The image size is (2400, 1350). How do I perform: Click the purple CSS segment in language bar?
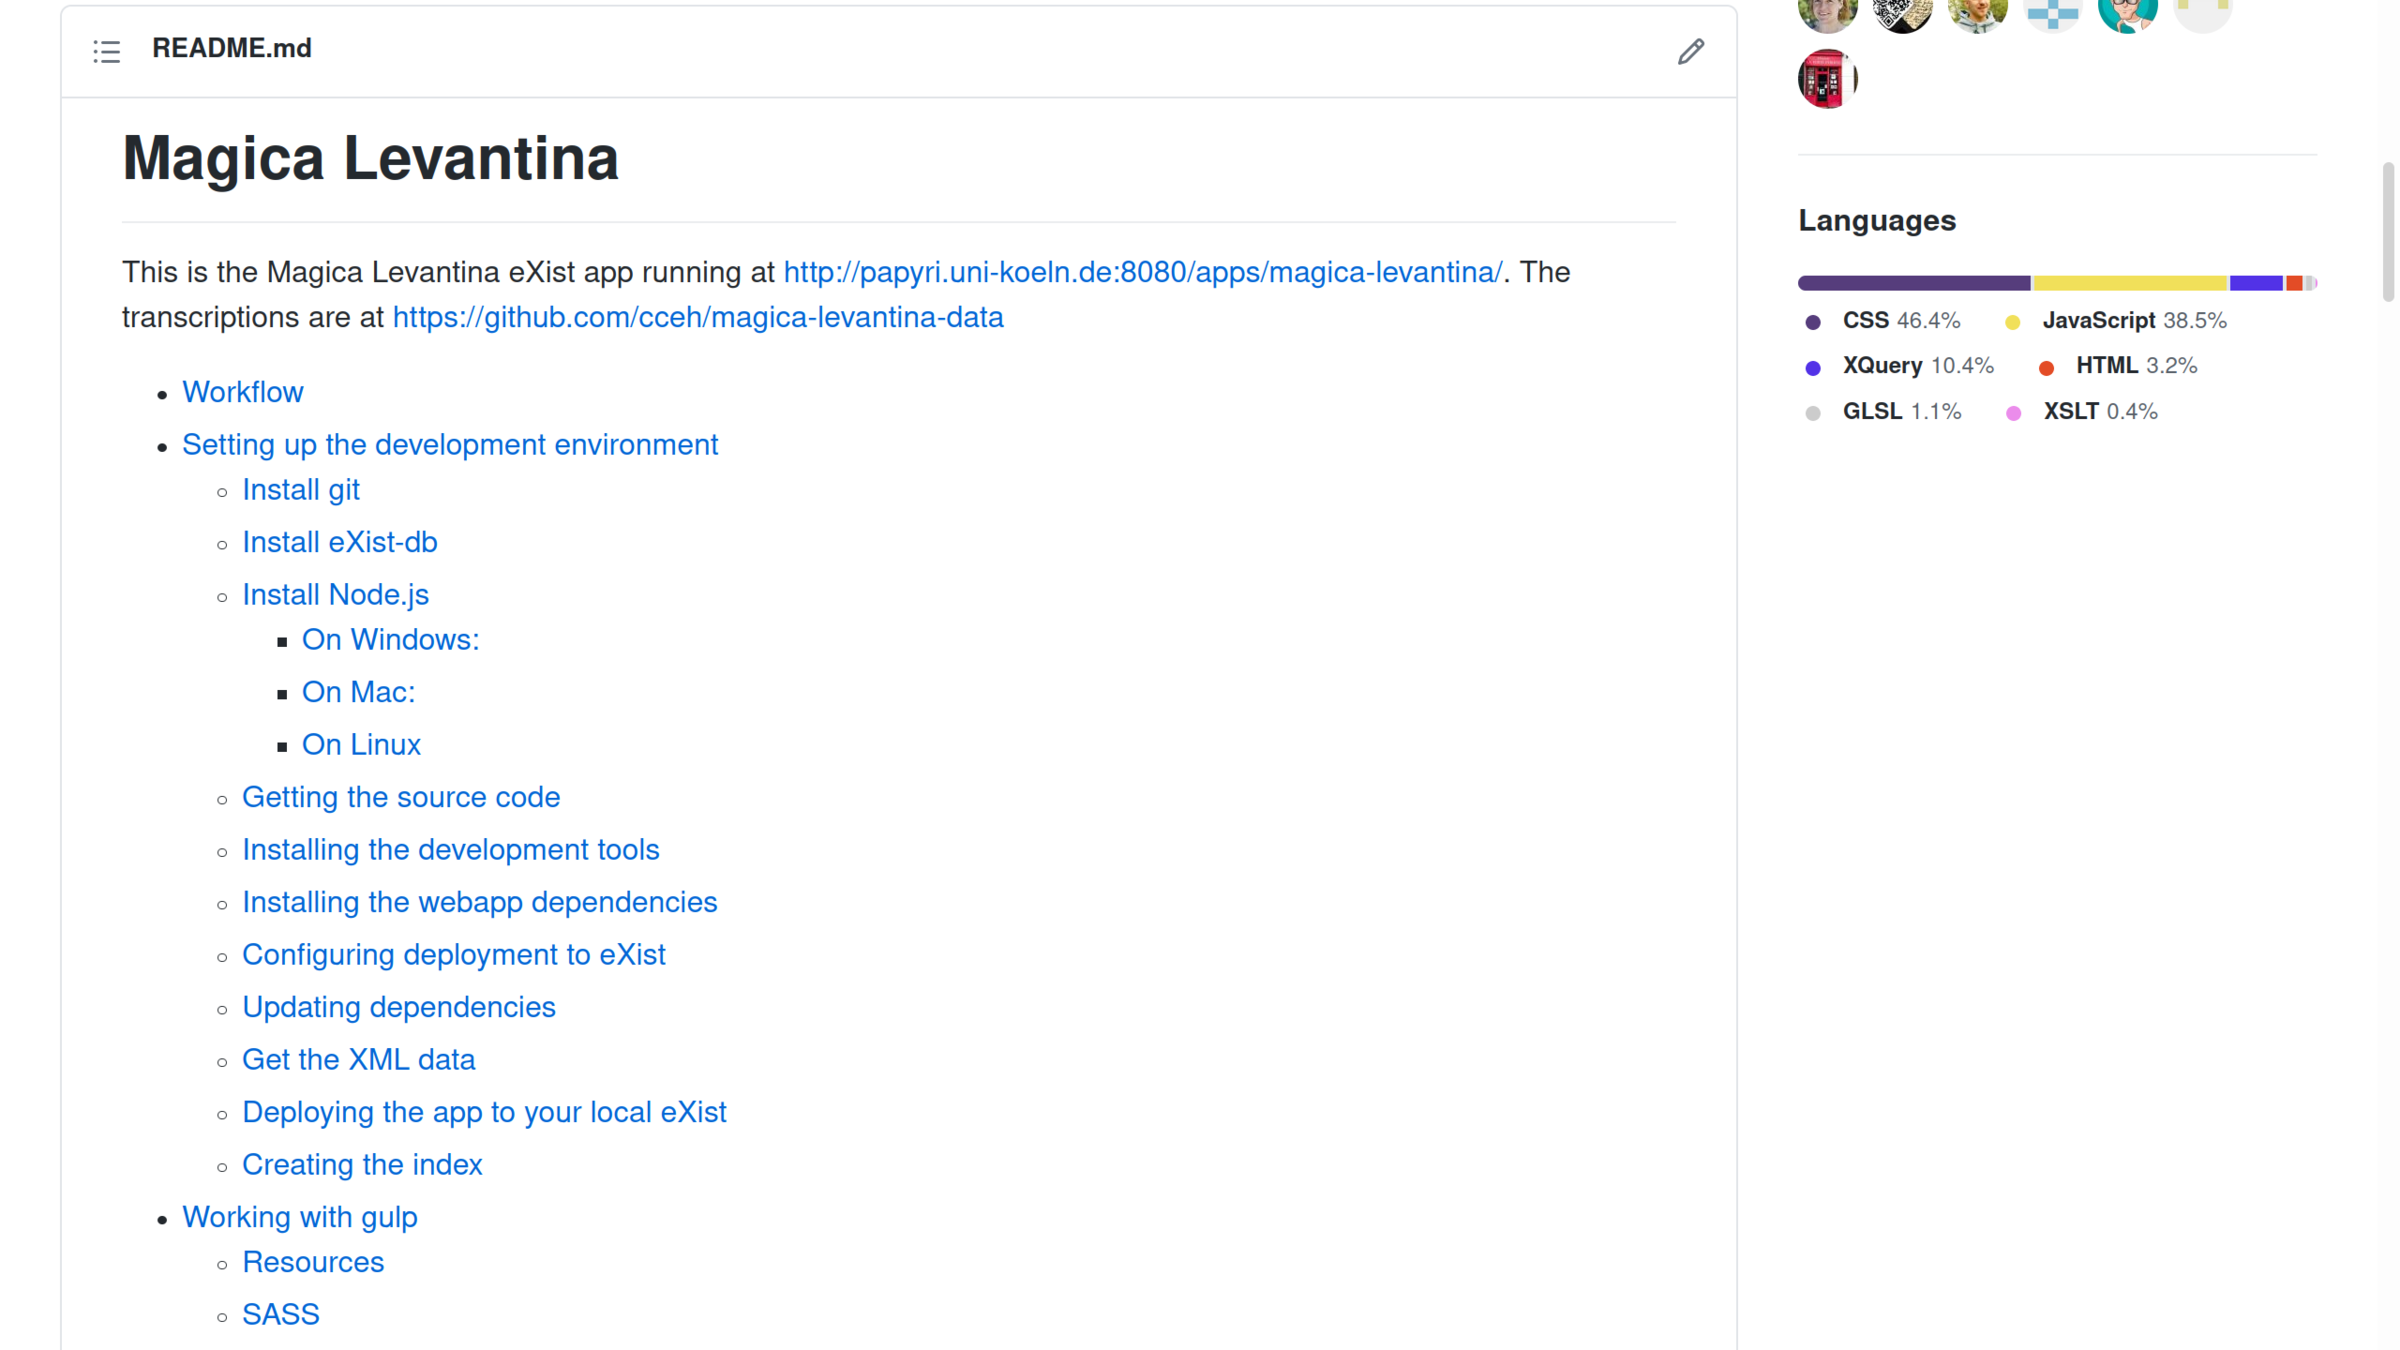pyautogui.click(x=1913, y=283)
